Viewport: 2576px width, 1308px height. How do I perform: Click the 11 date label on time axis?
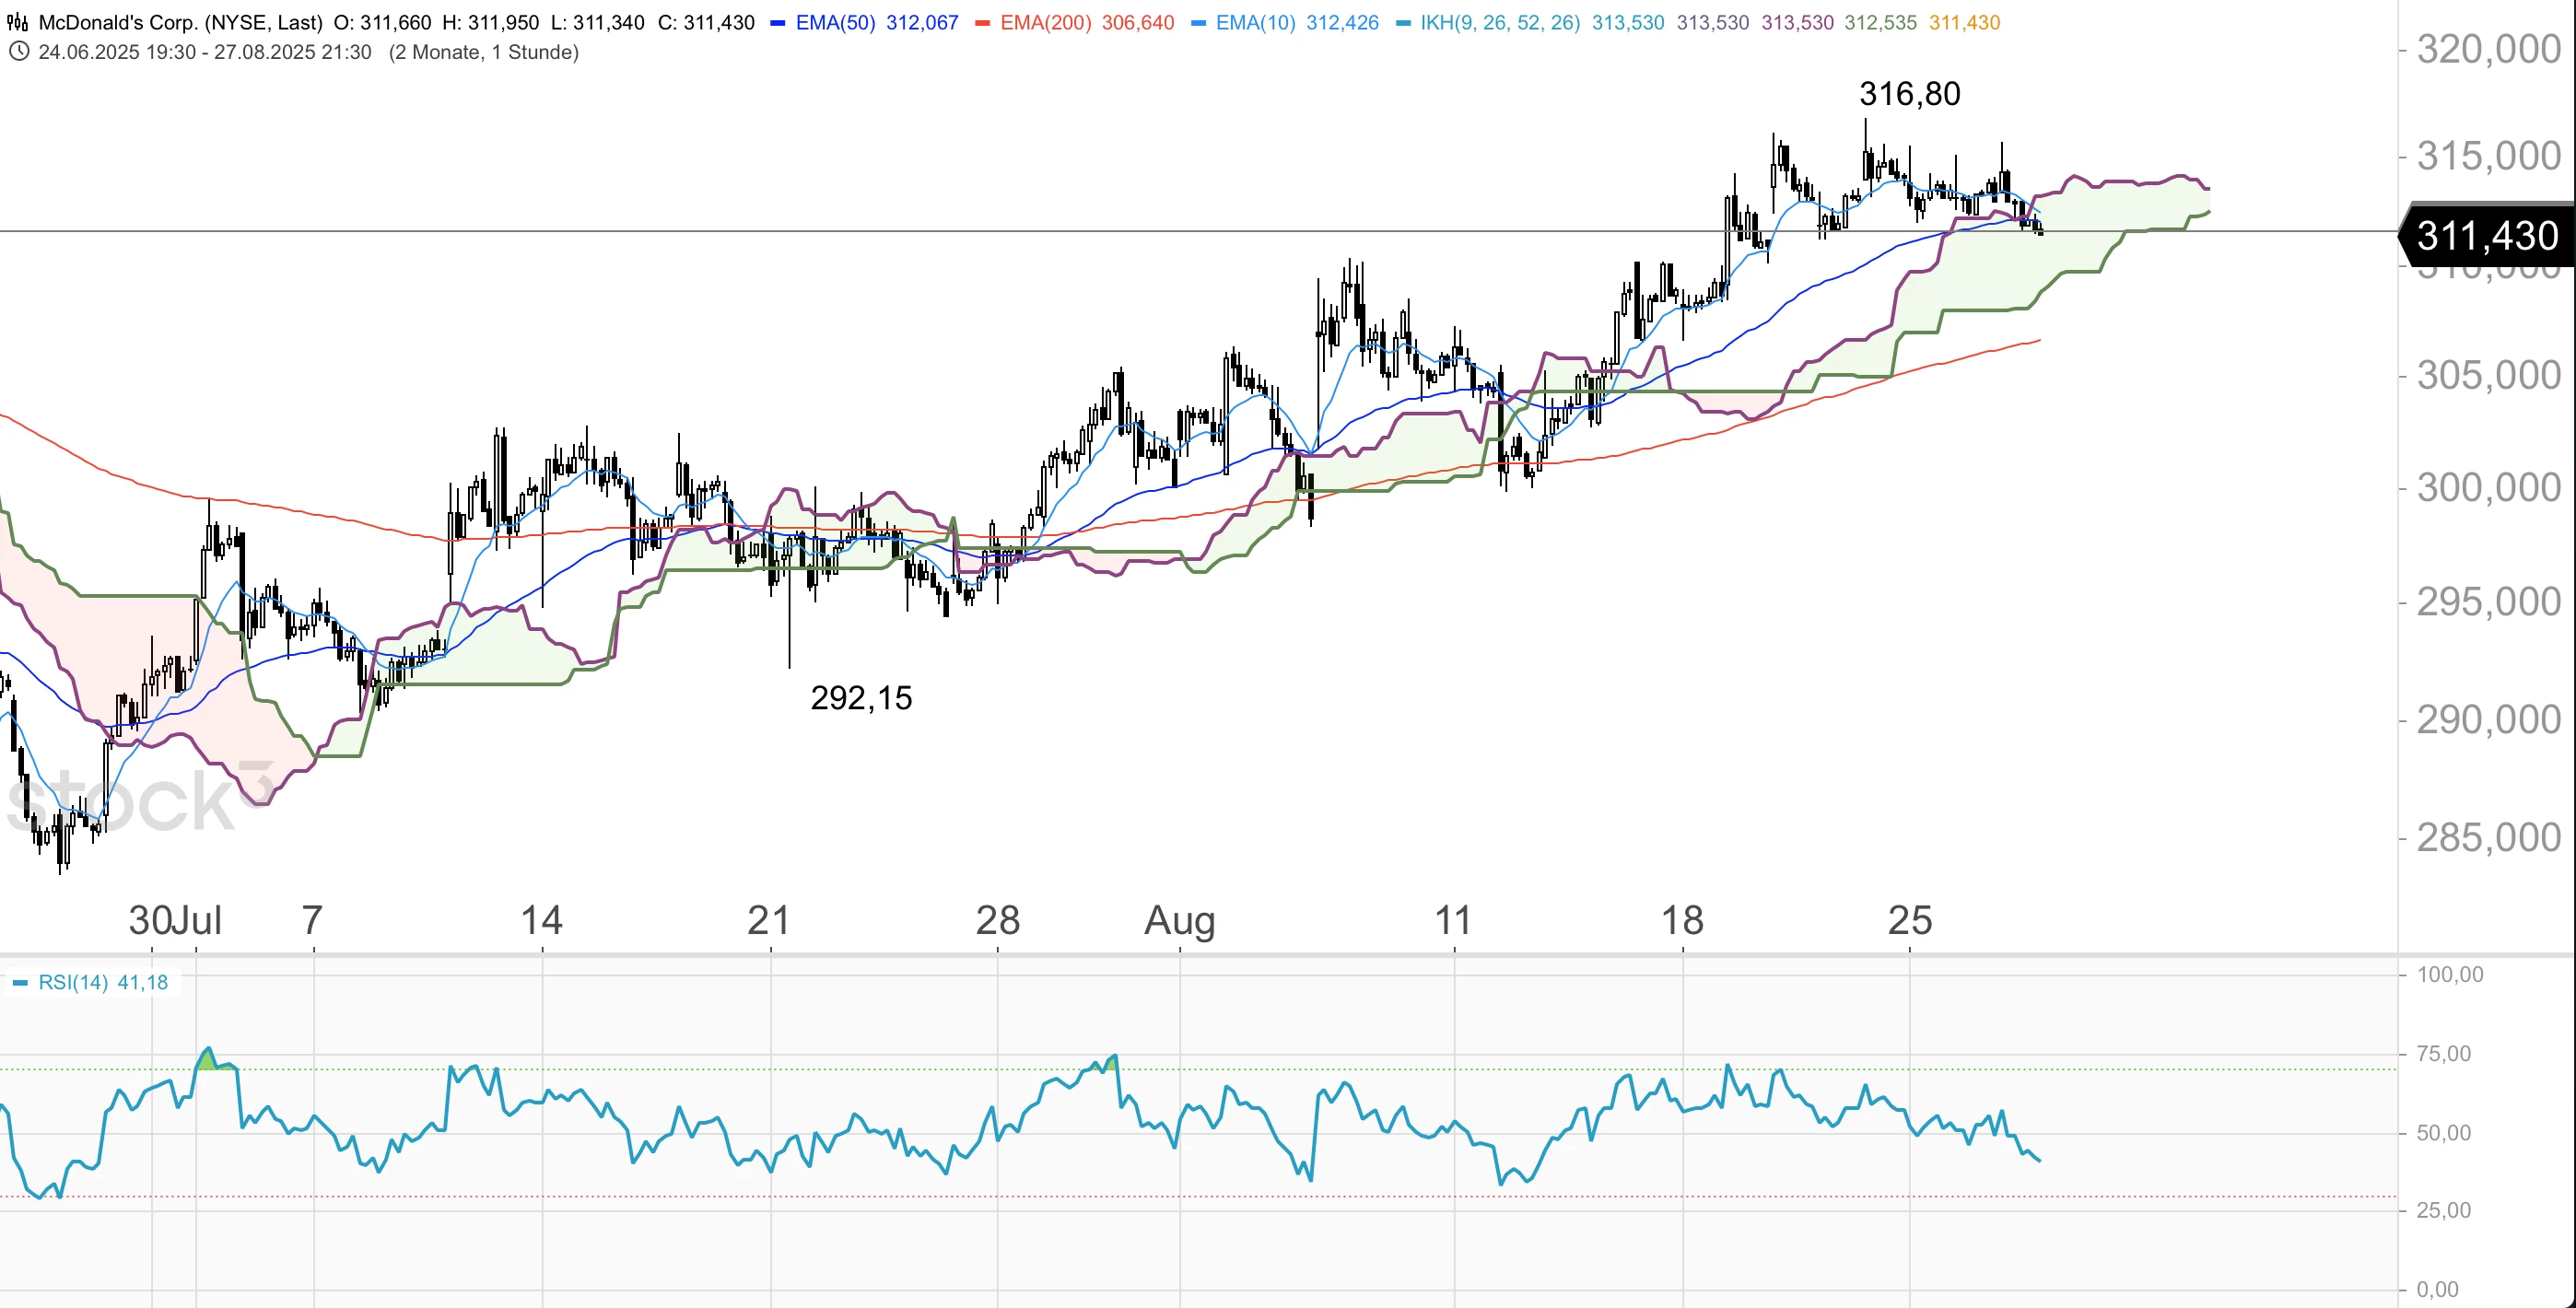(1453, 920)
